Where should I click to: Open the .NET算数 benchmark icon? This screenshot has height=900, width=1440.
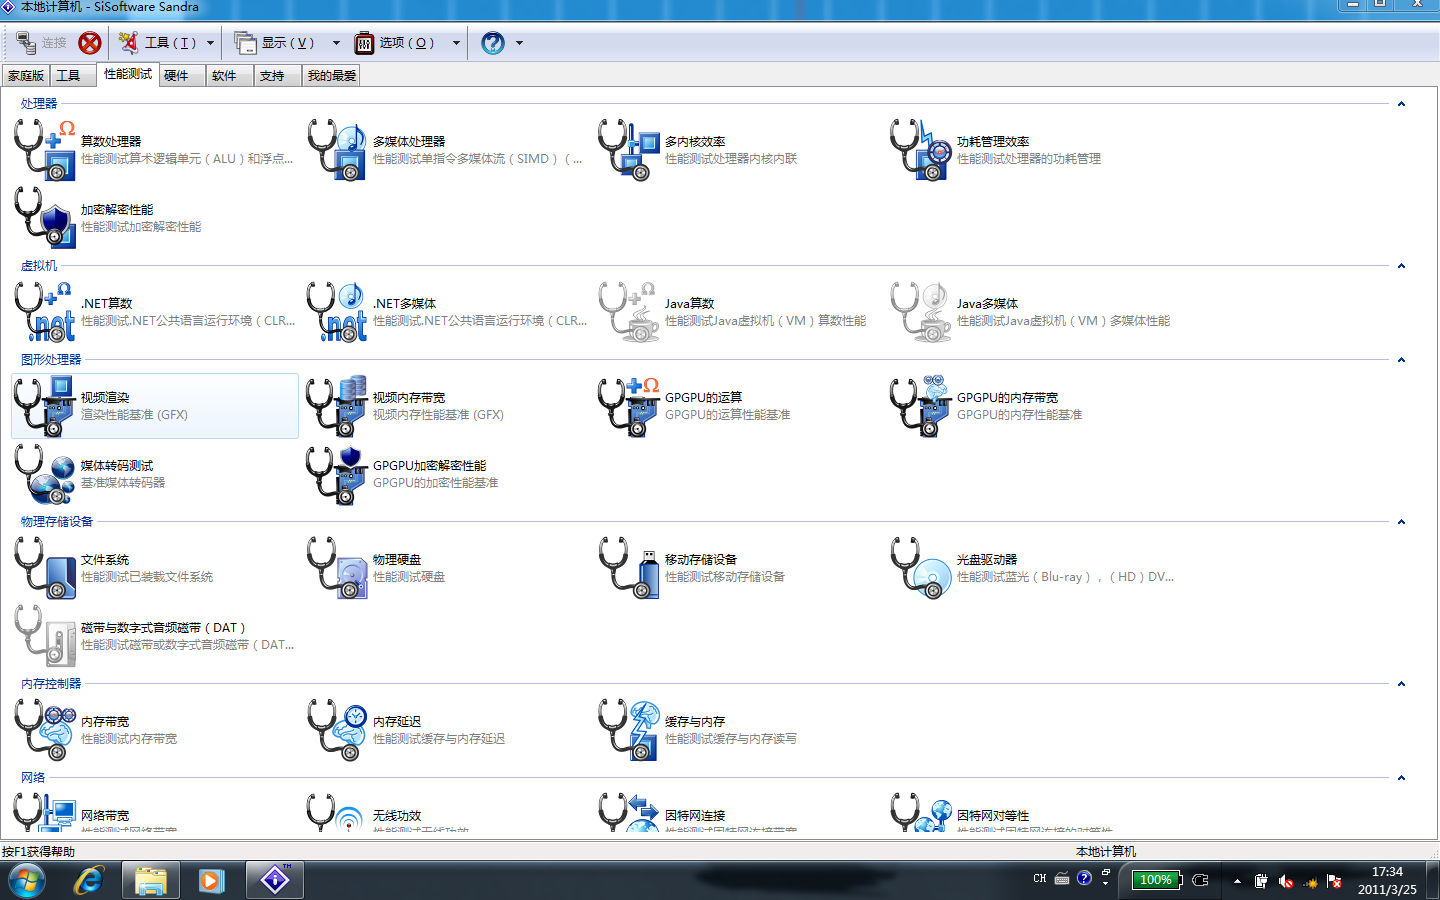pos(45,312)
